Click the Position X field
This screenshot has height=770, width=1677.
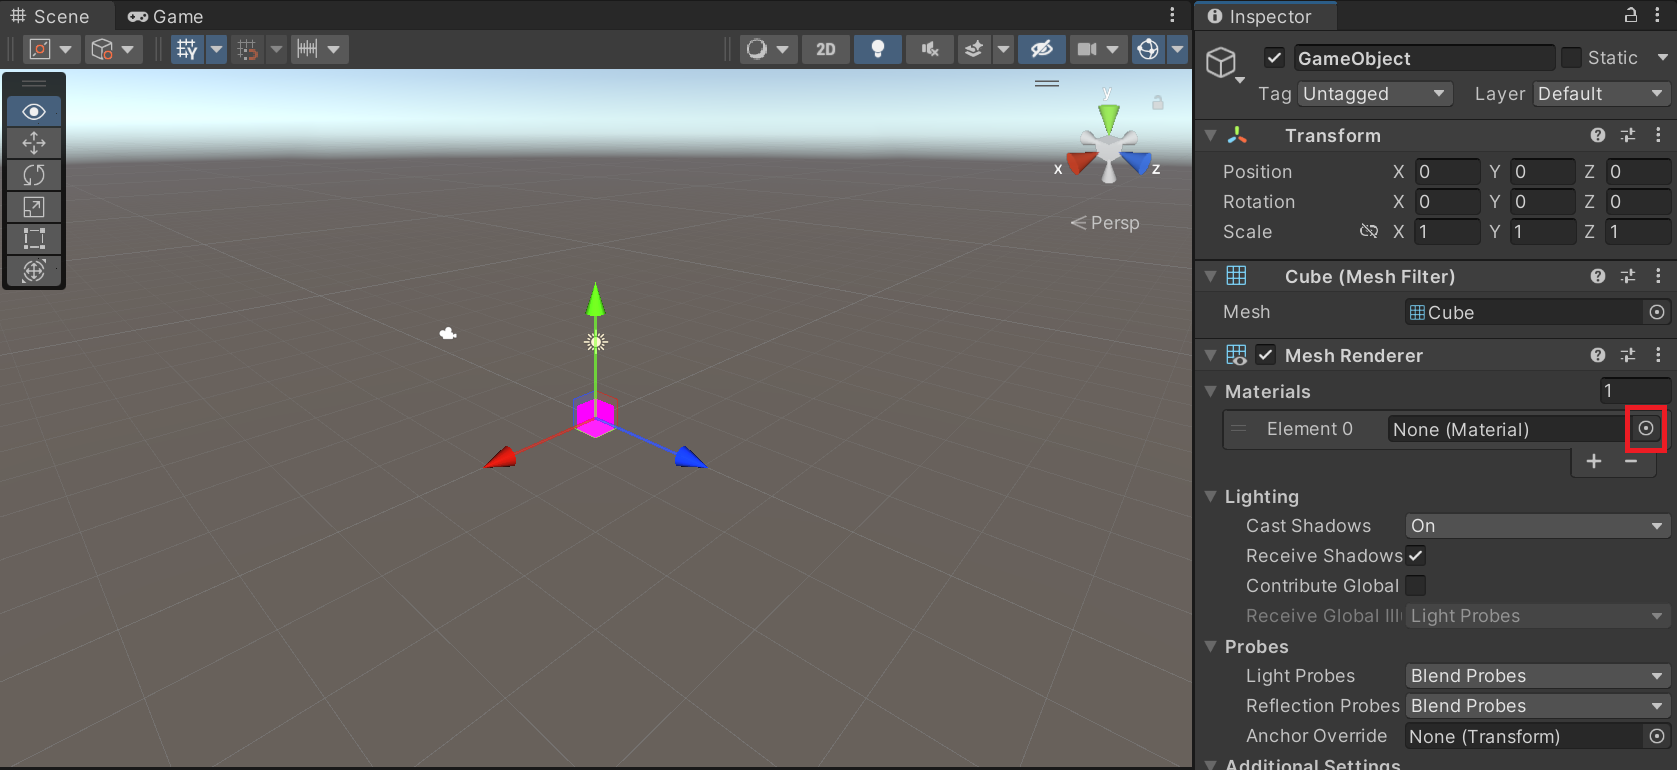1446,172
